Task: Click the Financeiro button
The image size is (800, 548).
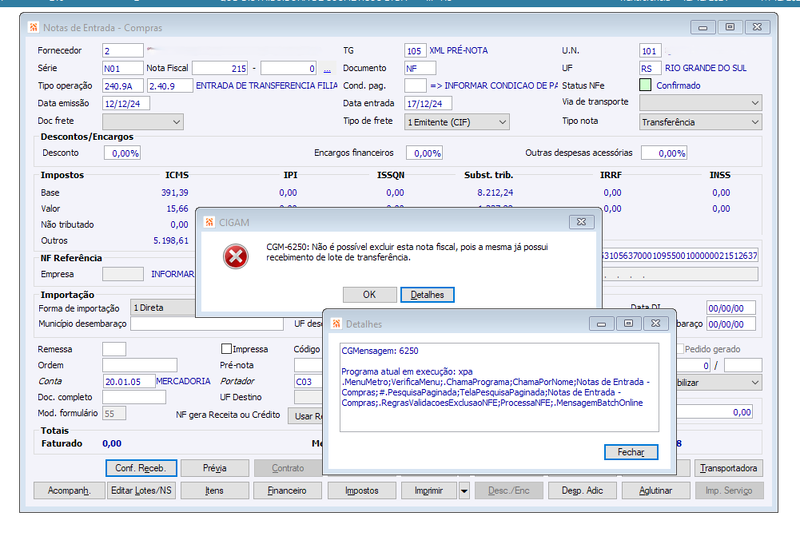Action: pyautogui.click(x=288, y=490)
